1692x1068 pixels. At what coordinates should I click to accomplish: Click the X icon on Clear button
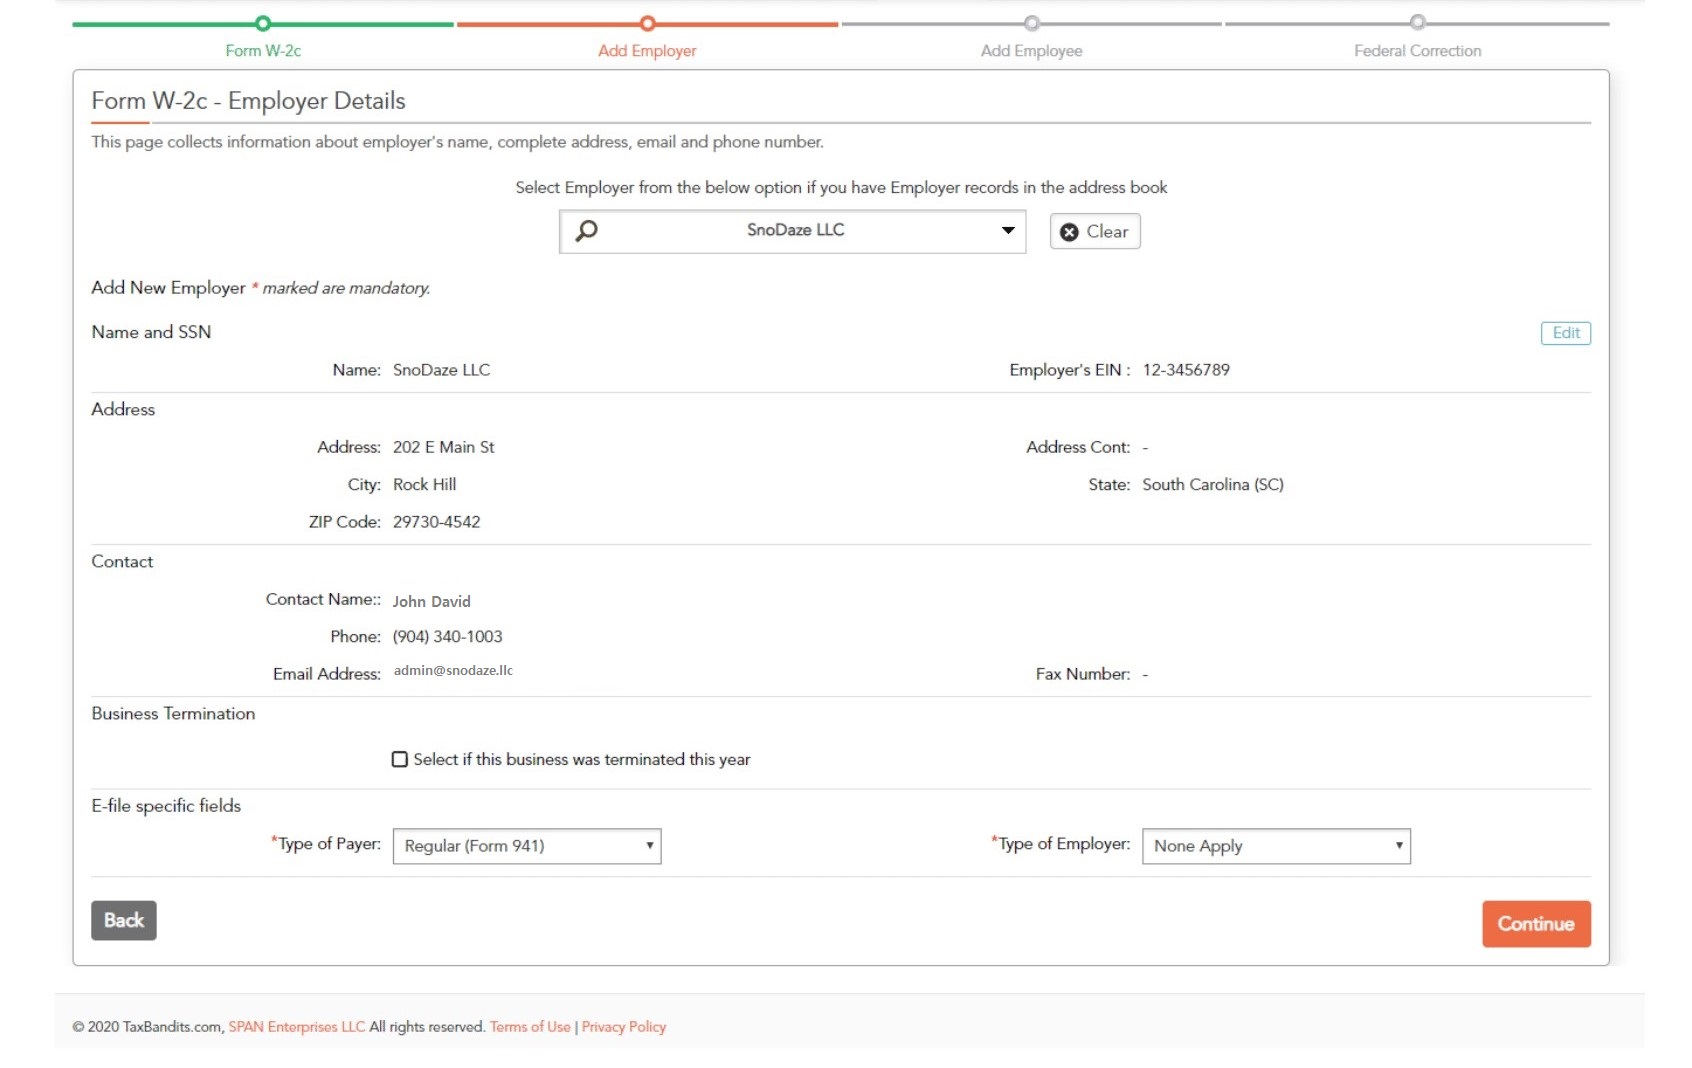point(1069,232)
